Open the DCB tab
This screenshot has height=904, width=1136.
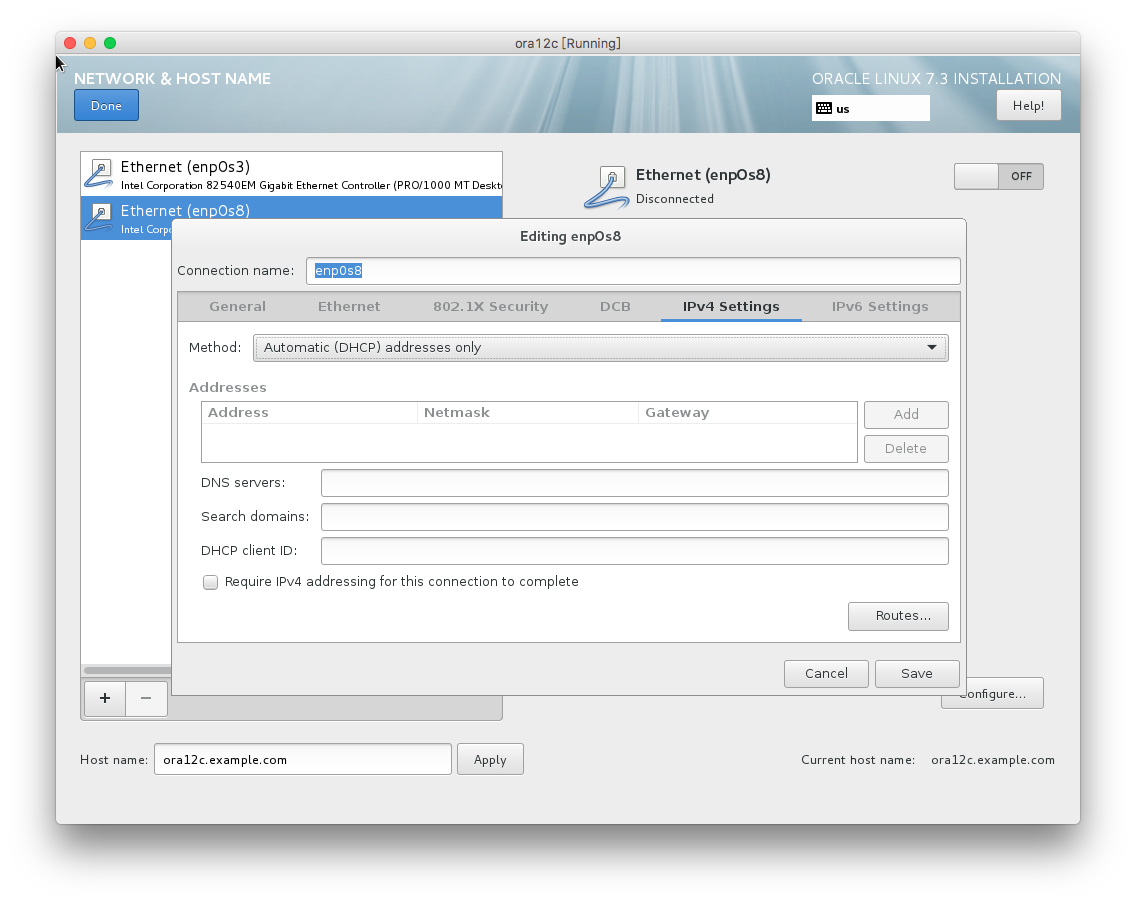[x=615, y=306]
